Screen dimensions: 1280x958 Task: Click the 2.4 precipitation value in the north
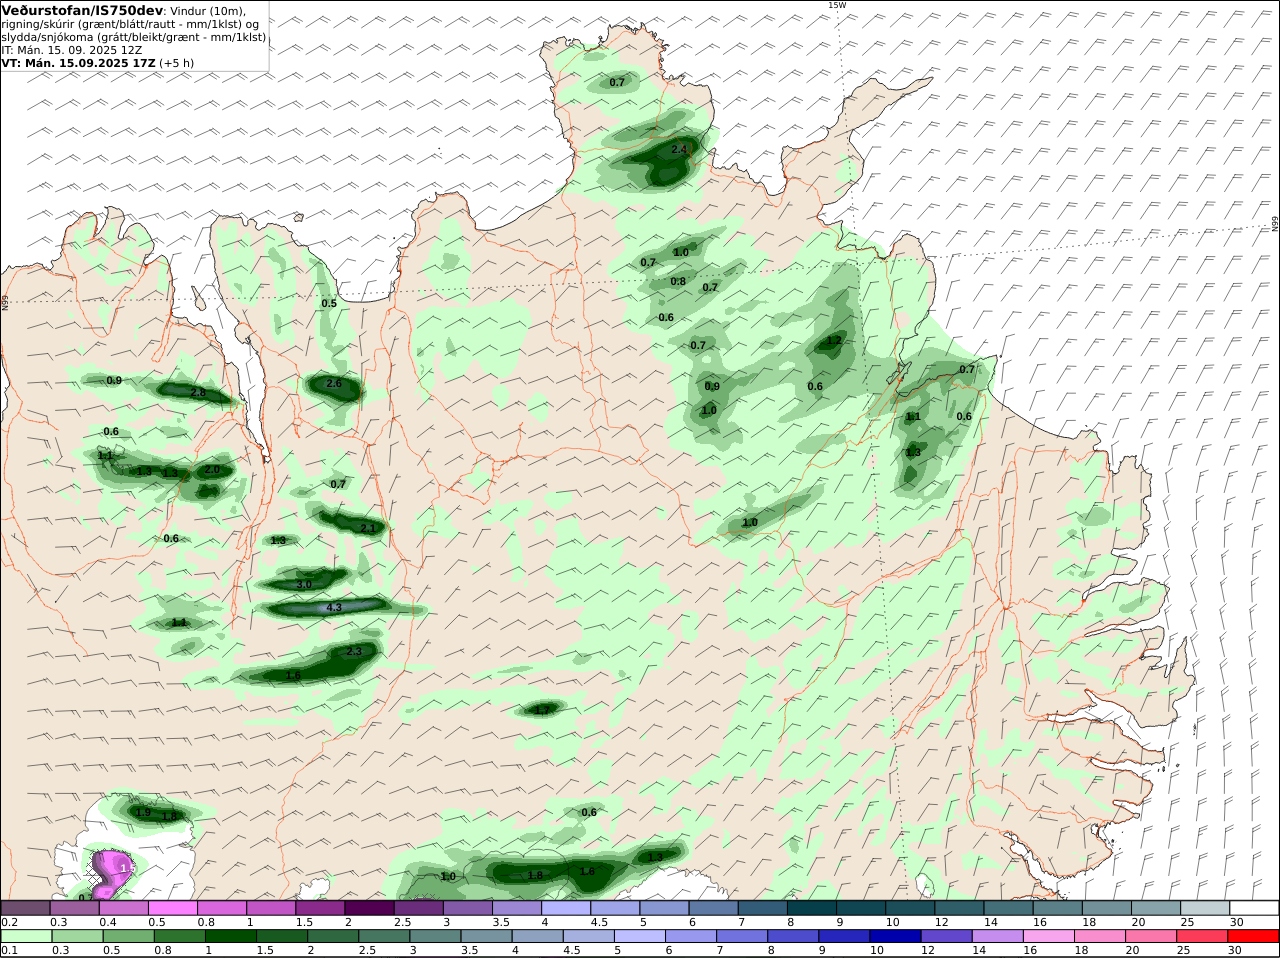679,150
